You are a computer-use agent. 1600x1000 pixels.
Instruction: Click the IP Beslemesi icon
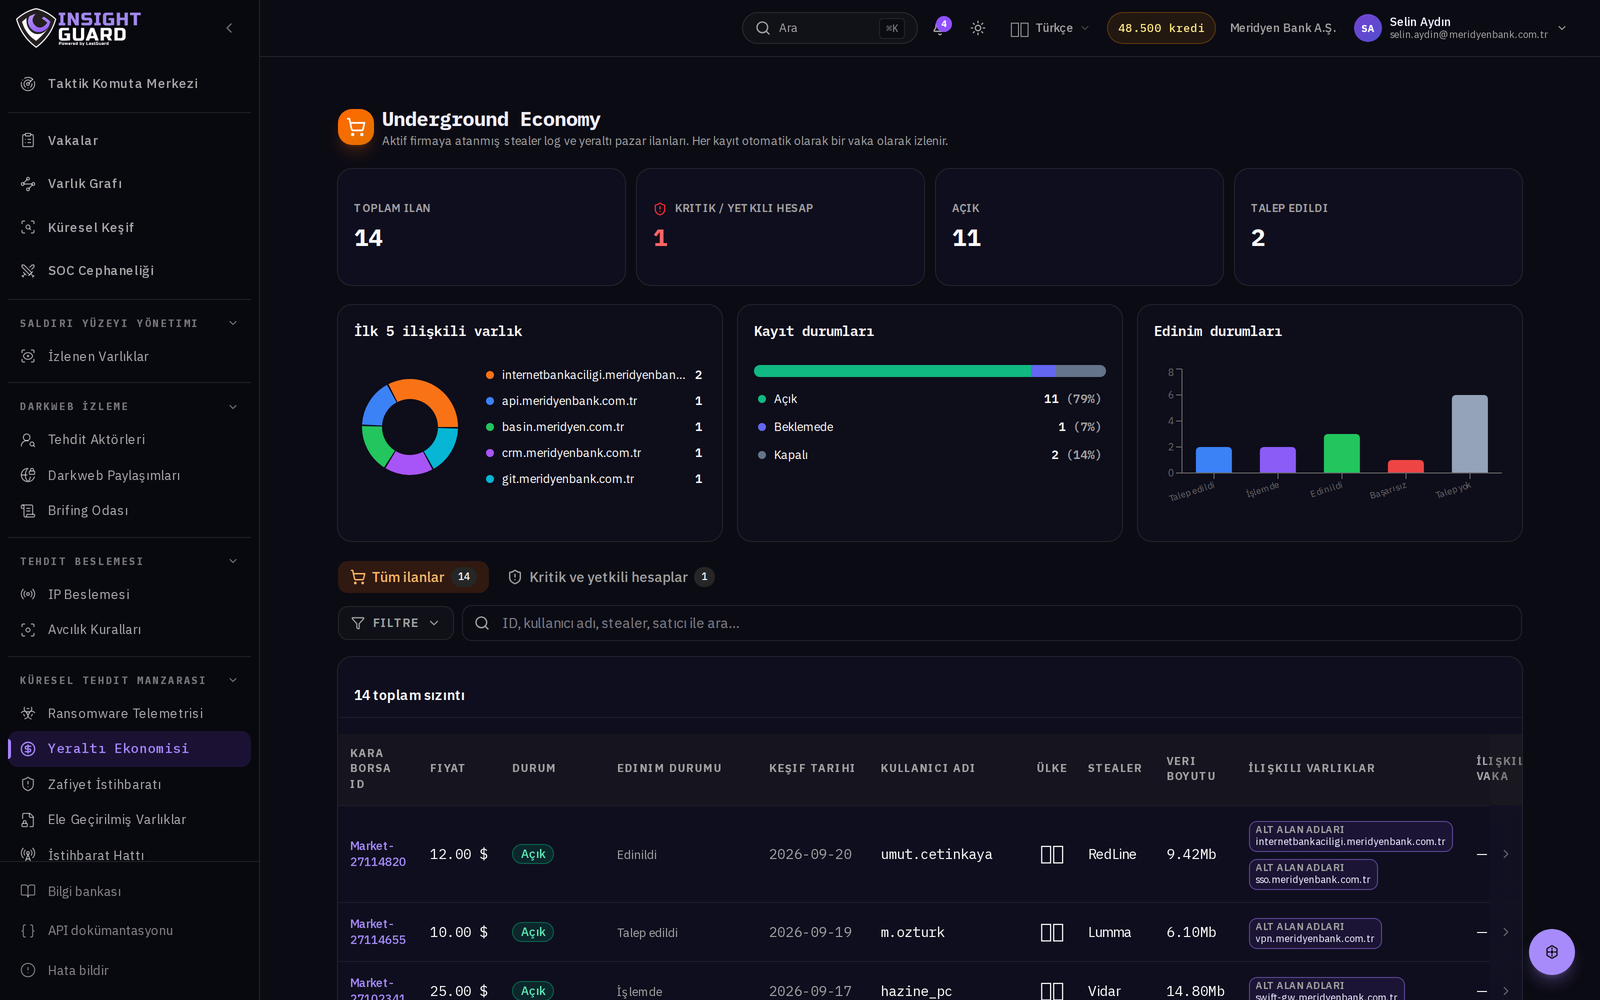click(x=28, y=595)
